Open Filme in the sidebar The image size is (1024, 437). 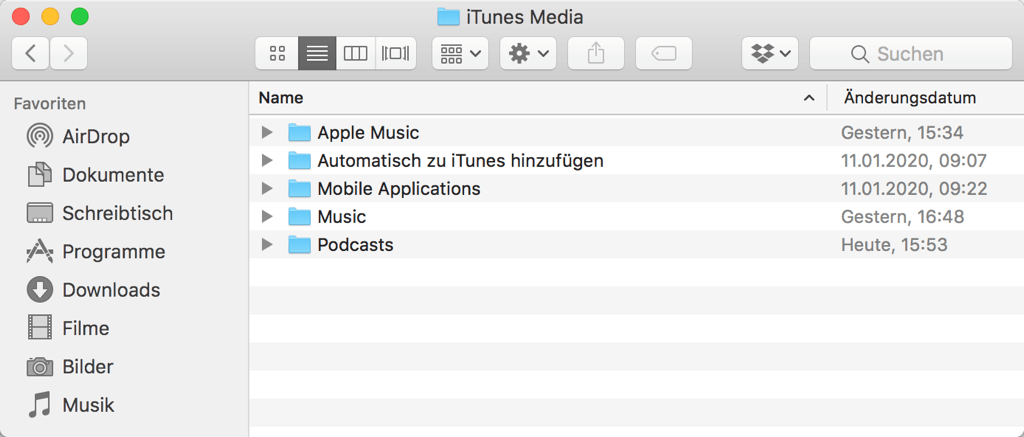68,328
